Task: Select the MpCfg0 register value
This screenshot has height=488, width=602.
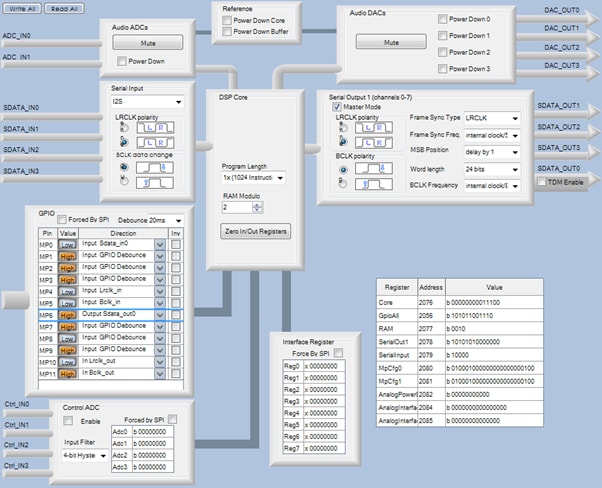Action: click(494, 368)
